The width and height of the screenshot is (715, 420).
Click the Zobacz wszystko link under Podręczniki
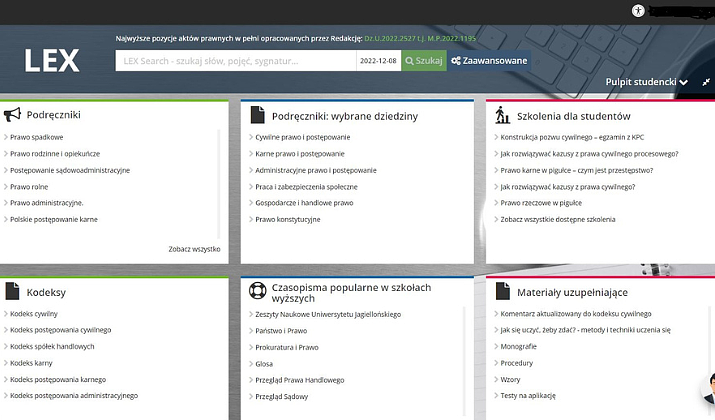coord(194,249)
